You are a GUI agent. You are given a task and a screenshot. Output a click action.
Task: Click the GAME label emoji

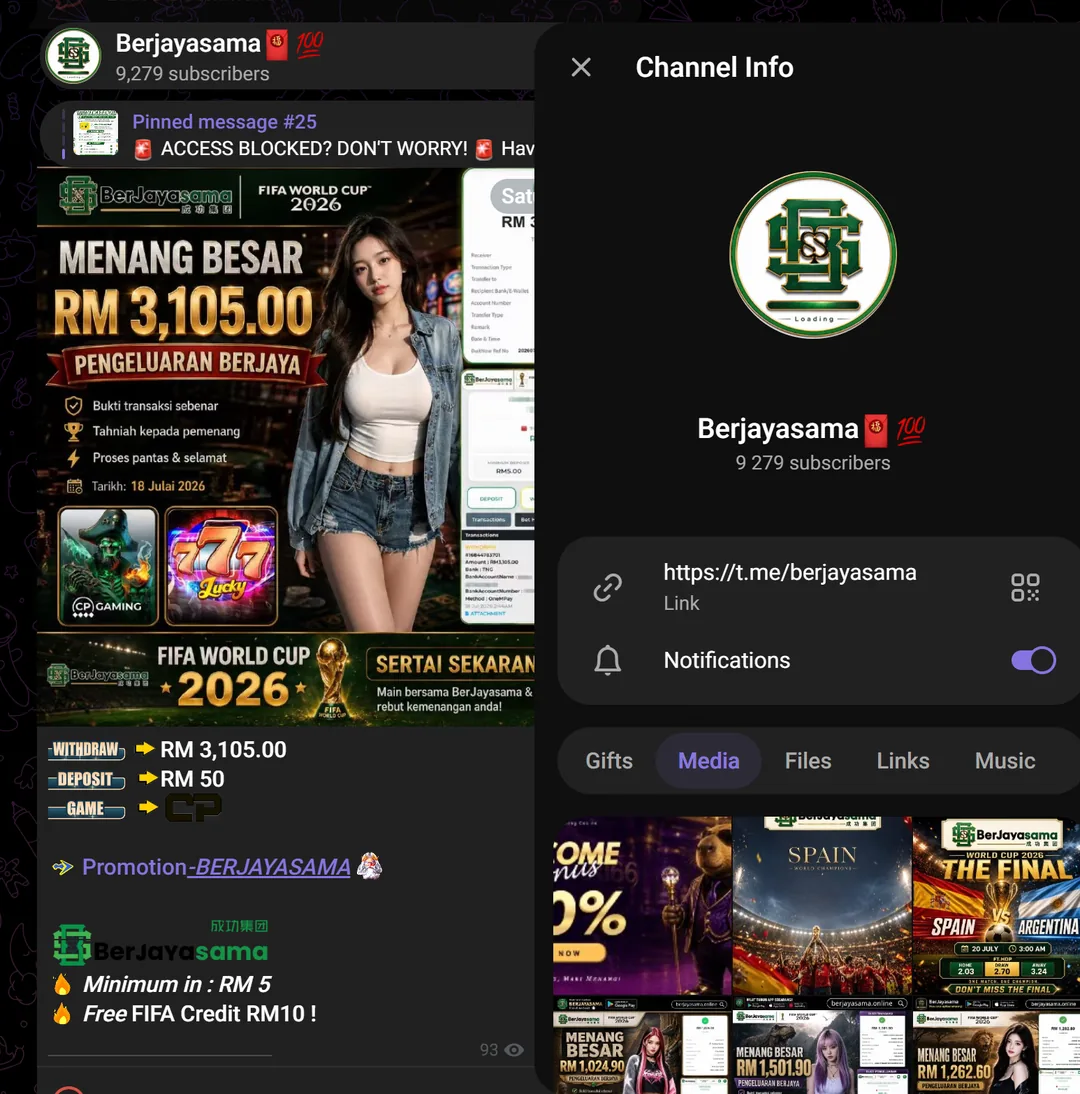87,809
